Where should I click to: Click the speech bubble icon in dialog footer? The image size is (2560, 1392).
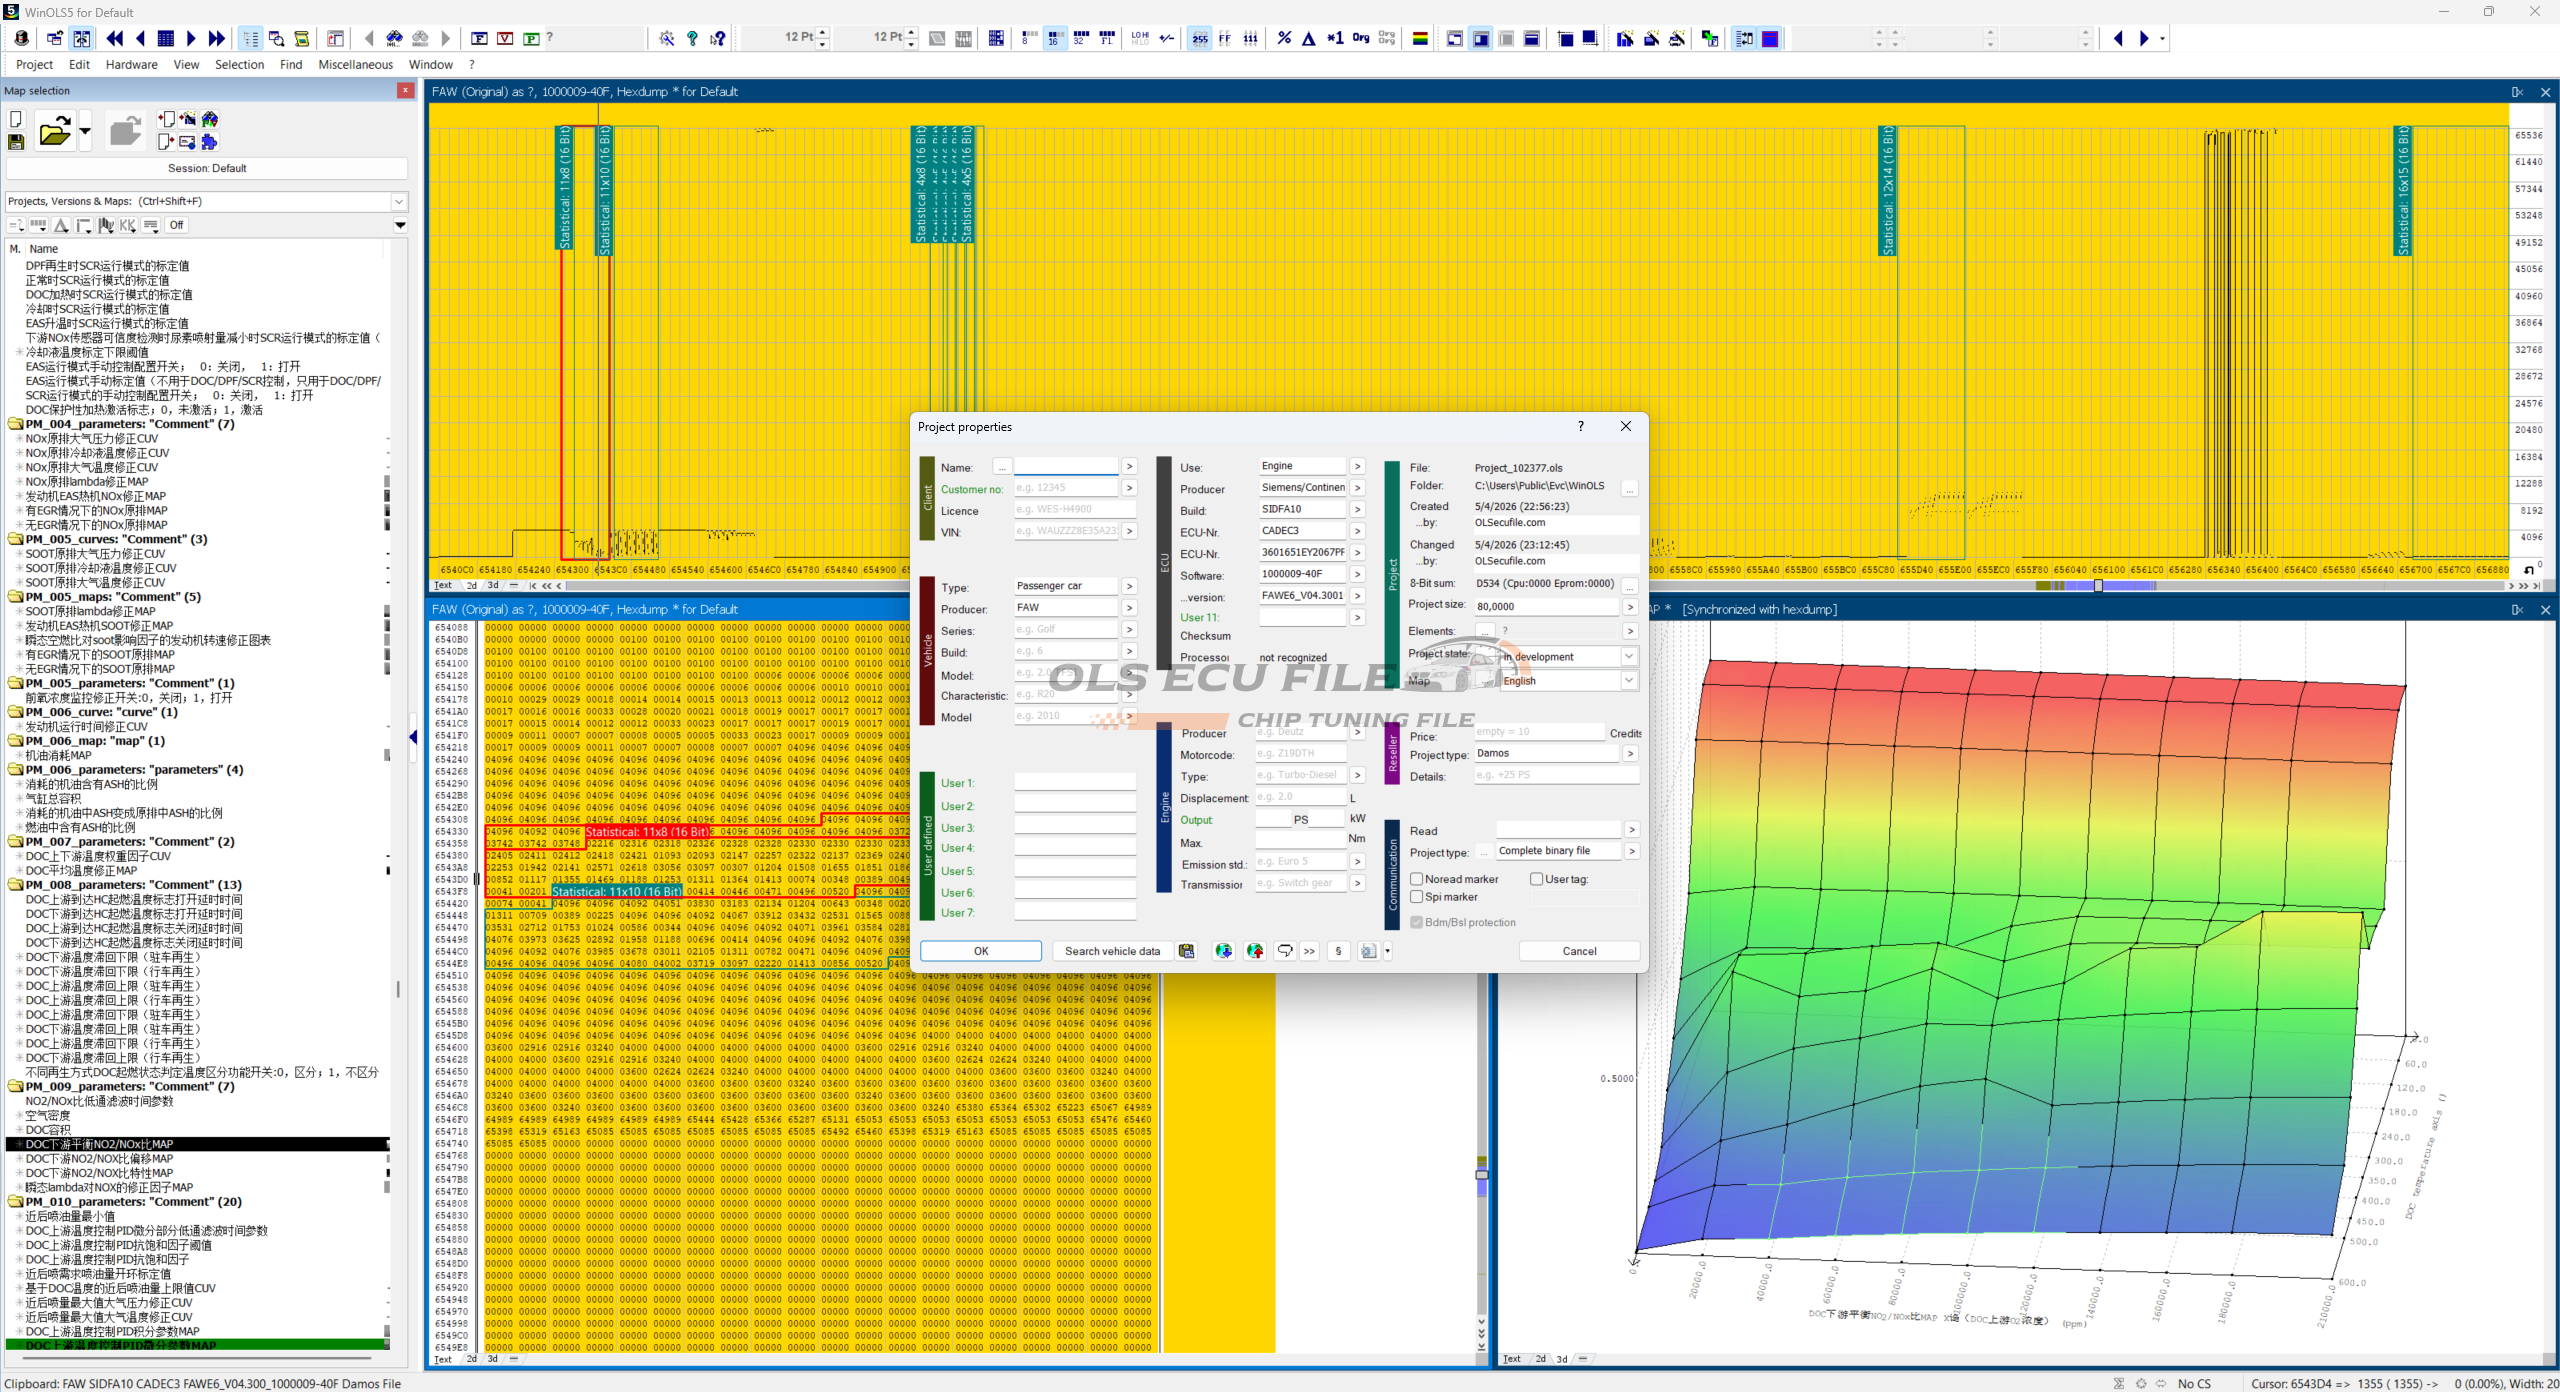[1285, 951]
